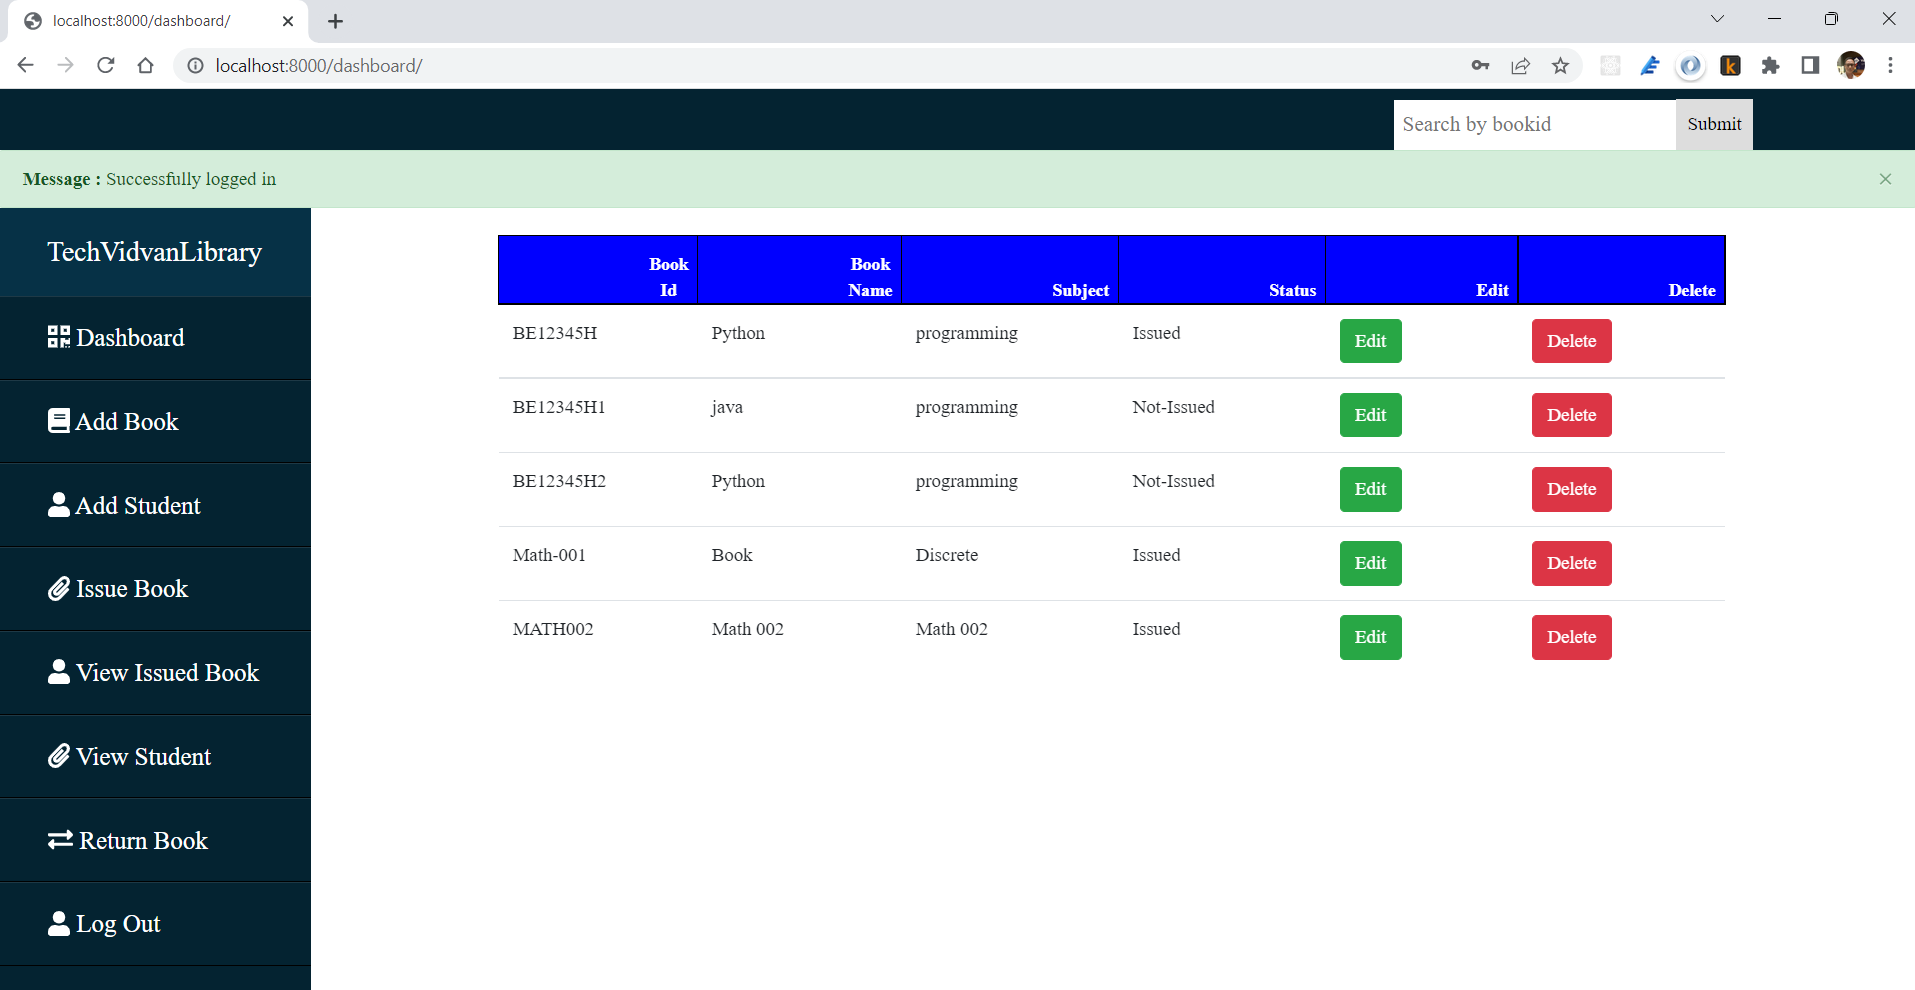This screenshot has width=1915, height=990.
Task: Select the Dashboard icon in the sidebar
Action: tap(57, 337)
